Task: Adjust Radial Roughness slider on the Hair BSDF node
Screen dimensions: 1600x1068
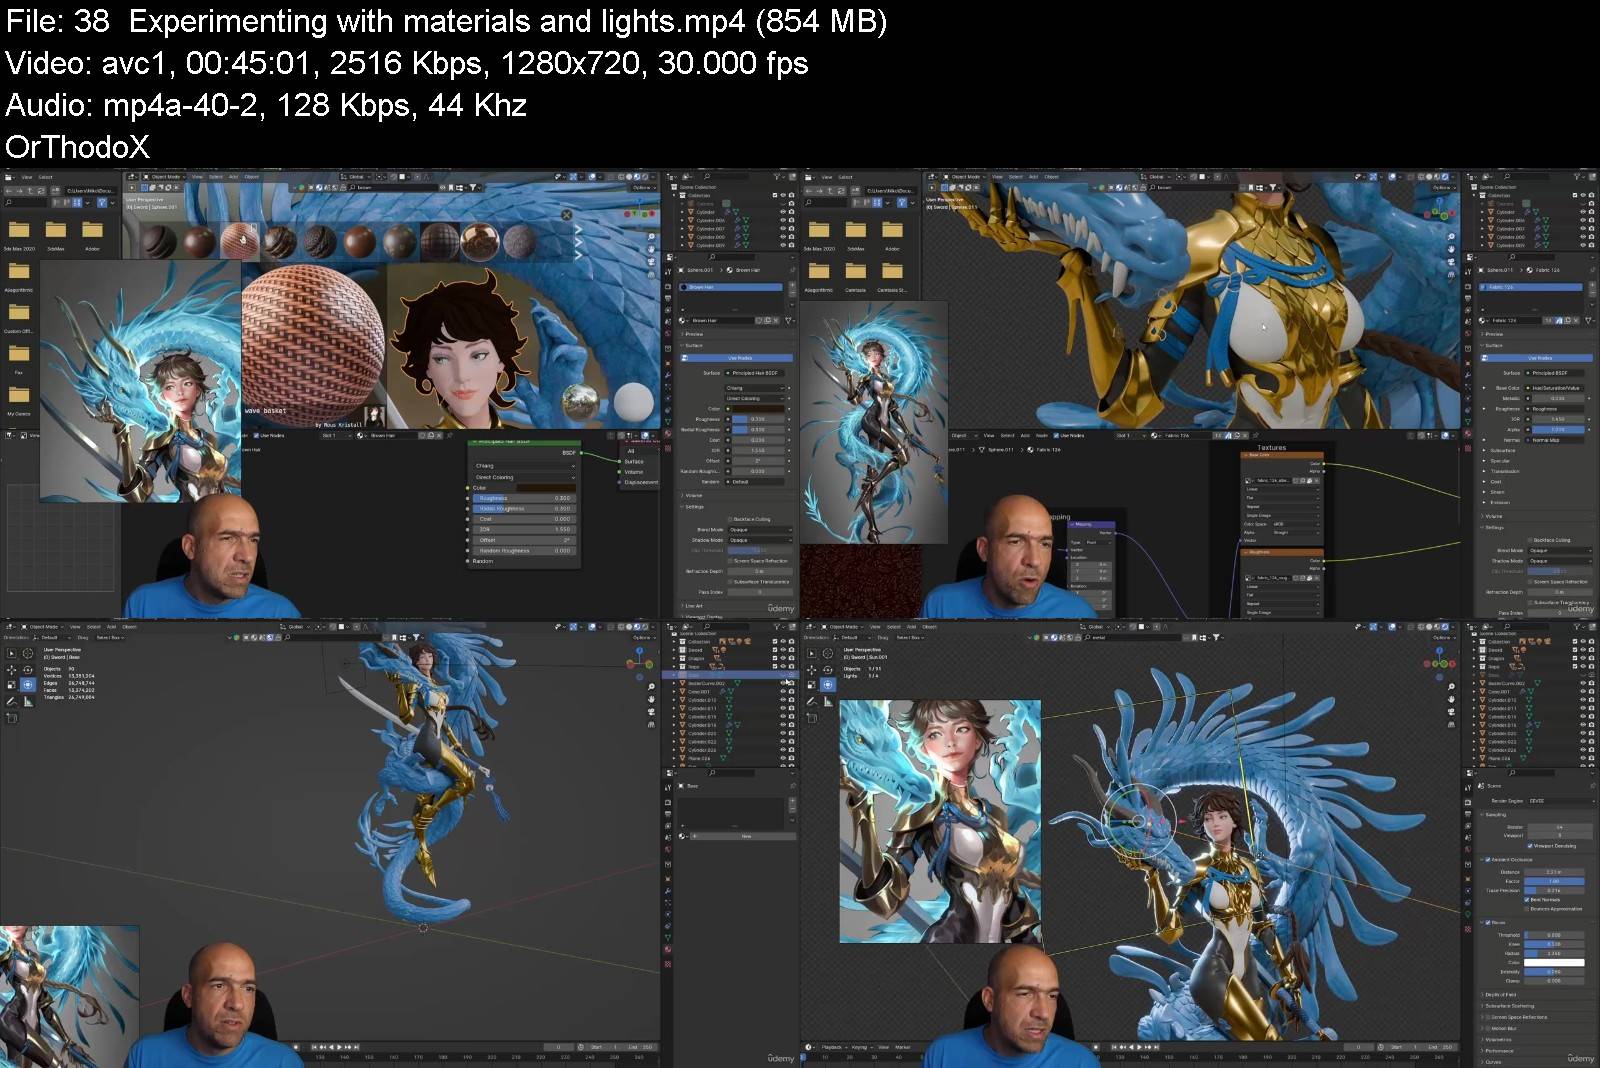Action: (x=525, y=508)
